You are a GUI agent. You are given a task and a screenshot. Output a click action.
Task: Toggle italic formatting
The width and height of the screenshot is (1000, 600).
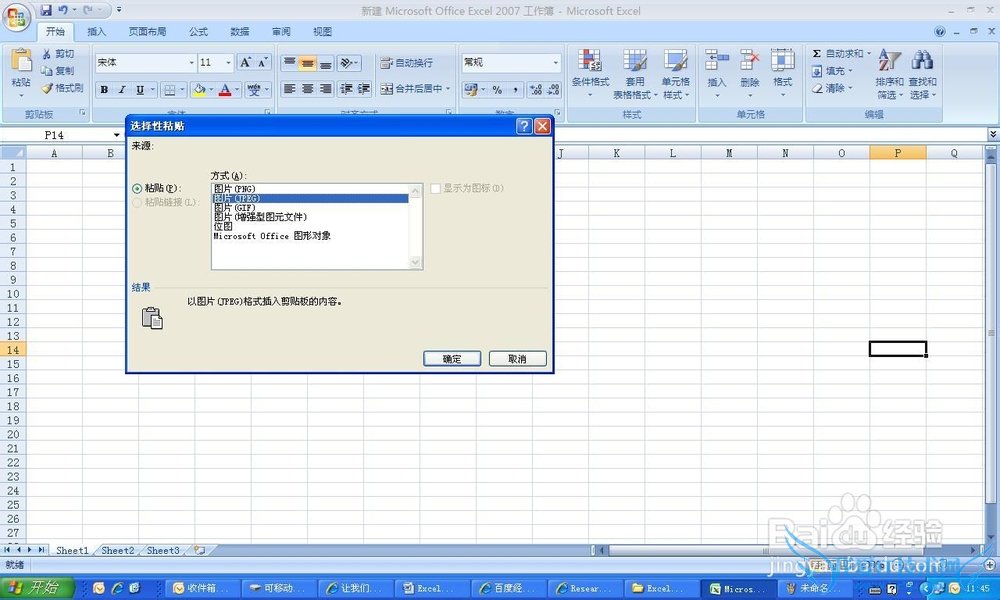(121, 90)
